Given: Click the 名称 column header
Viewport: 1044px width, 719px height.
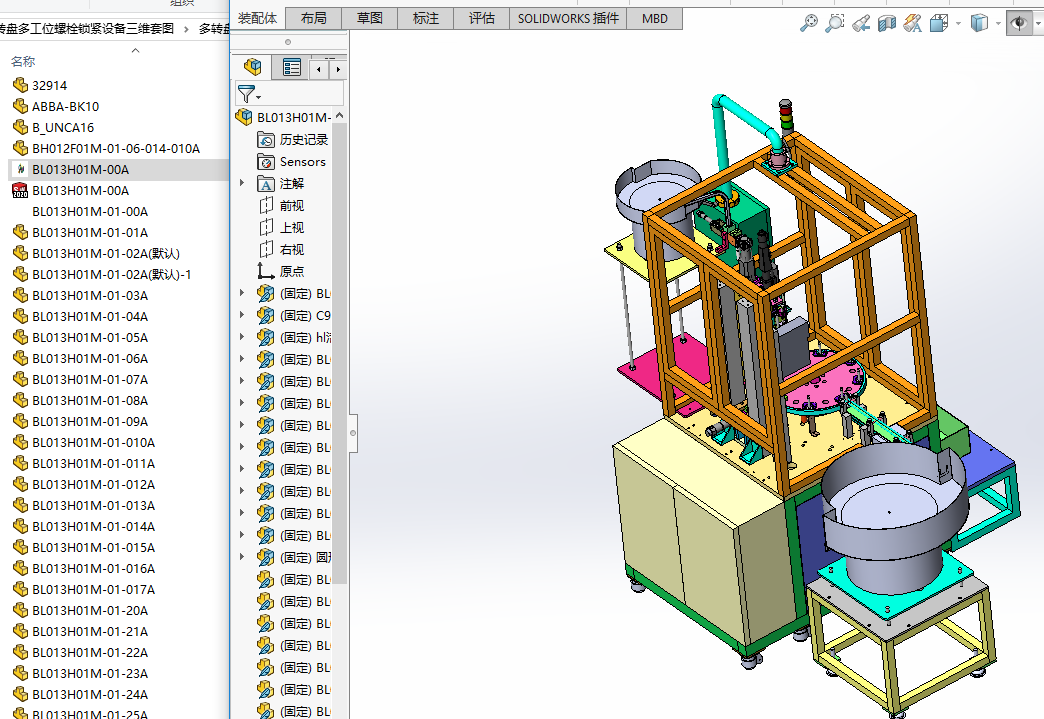Looking at the screenshot, I should tap(23, 62).
